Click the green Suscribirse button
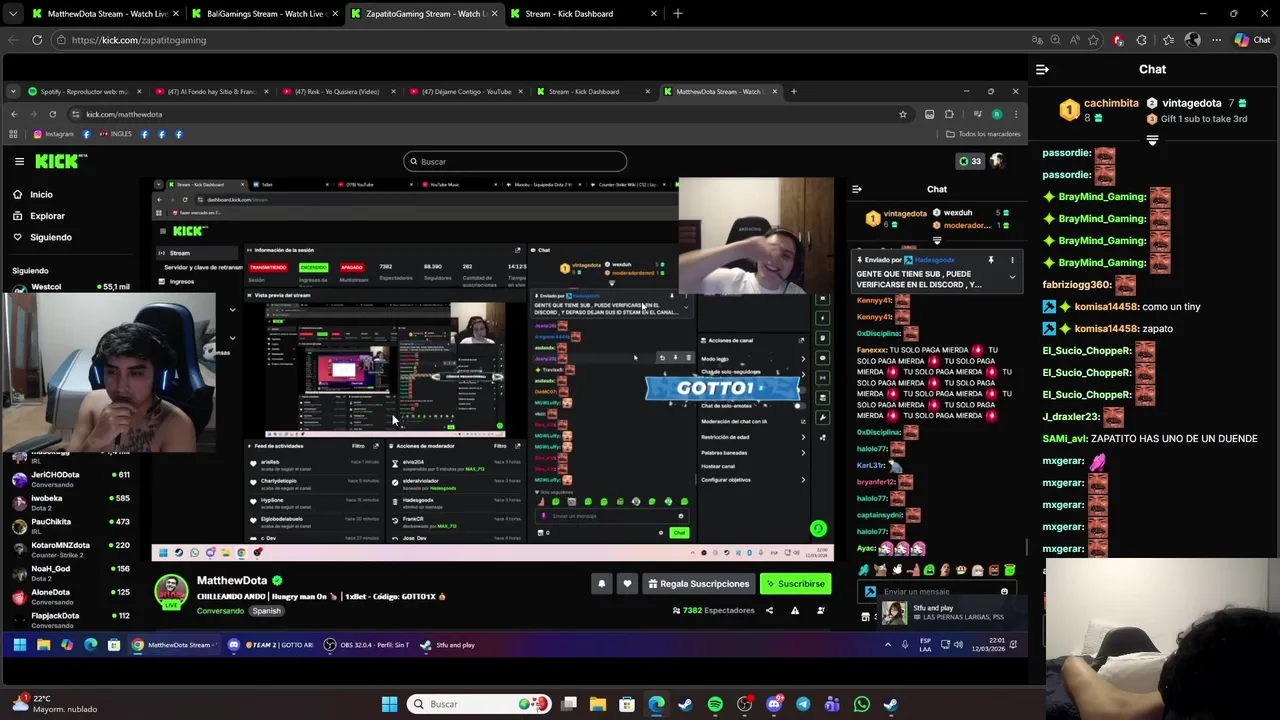 (795, 584)
